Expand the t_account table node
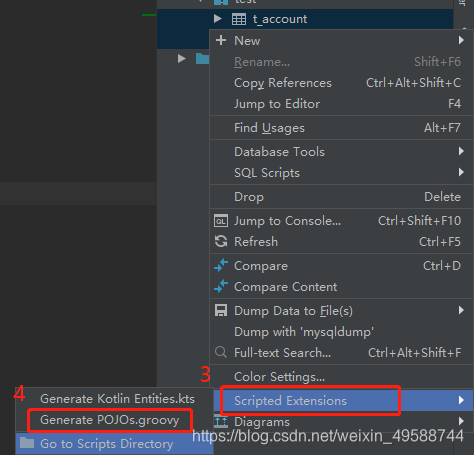The image size is (474, 455). (x=218, y=19)
